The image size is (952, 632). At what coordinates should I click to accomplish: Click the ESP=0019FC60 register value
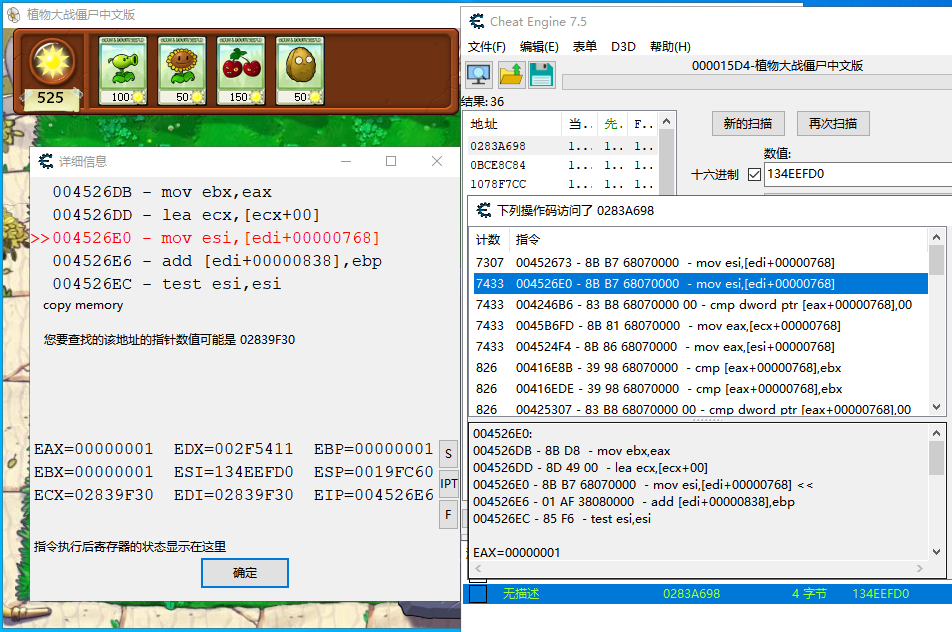click(x=373, y=472)
